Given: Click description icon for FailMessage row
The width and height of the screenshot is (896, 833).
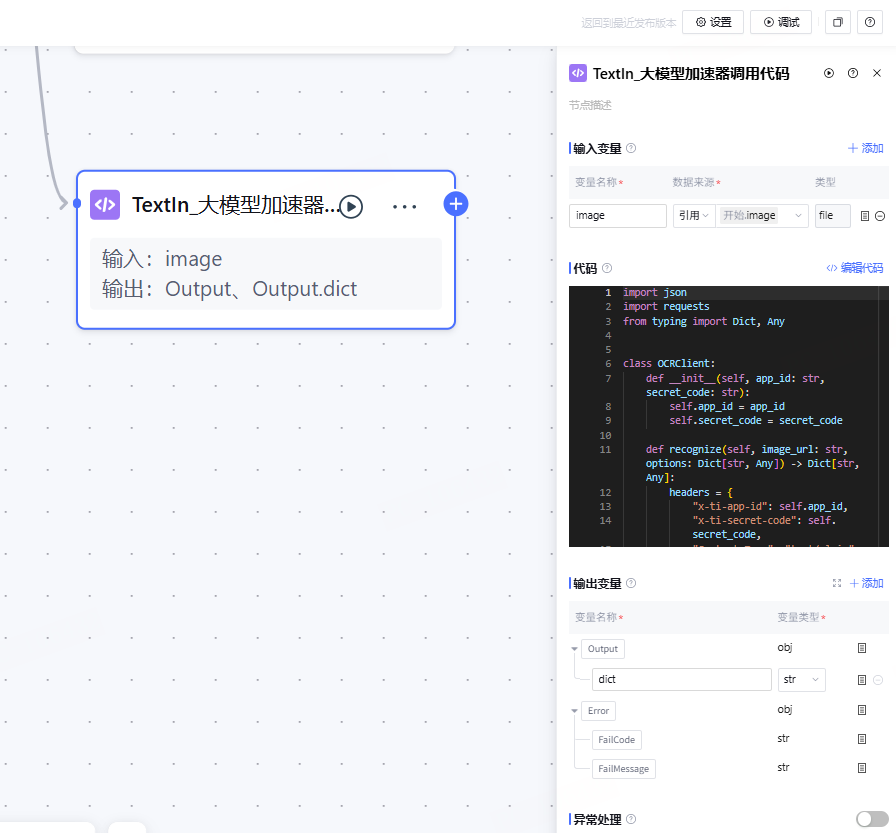Looking at the screenshot, I should tap(862, 768).
